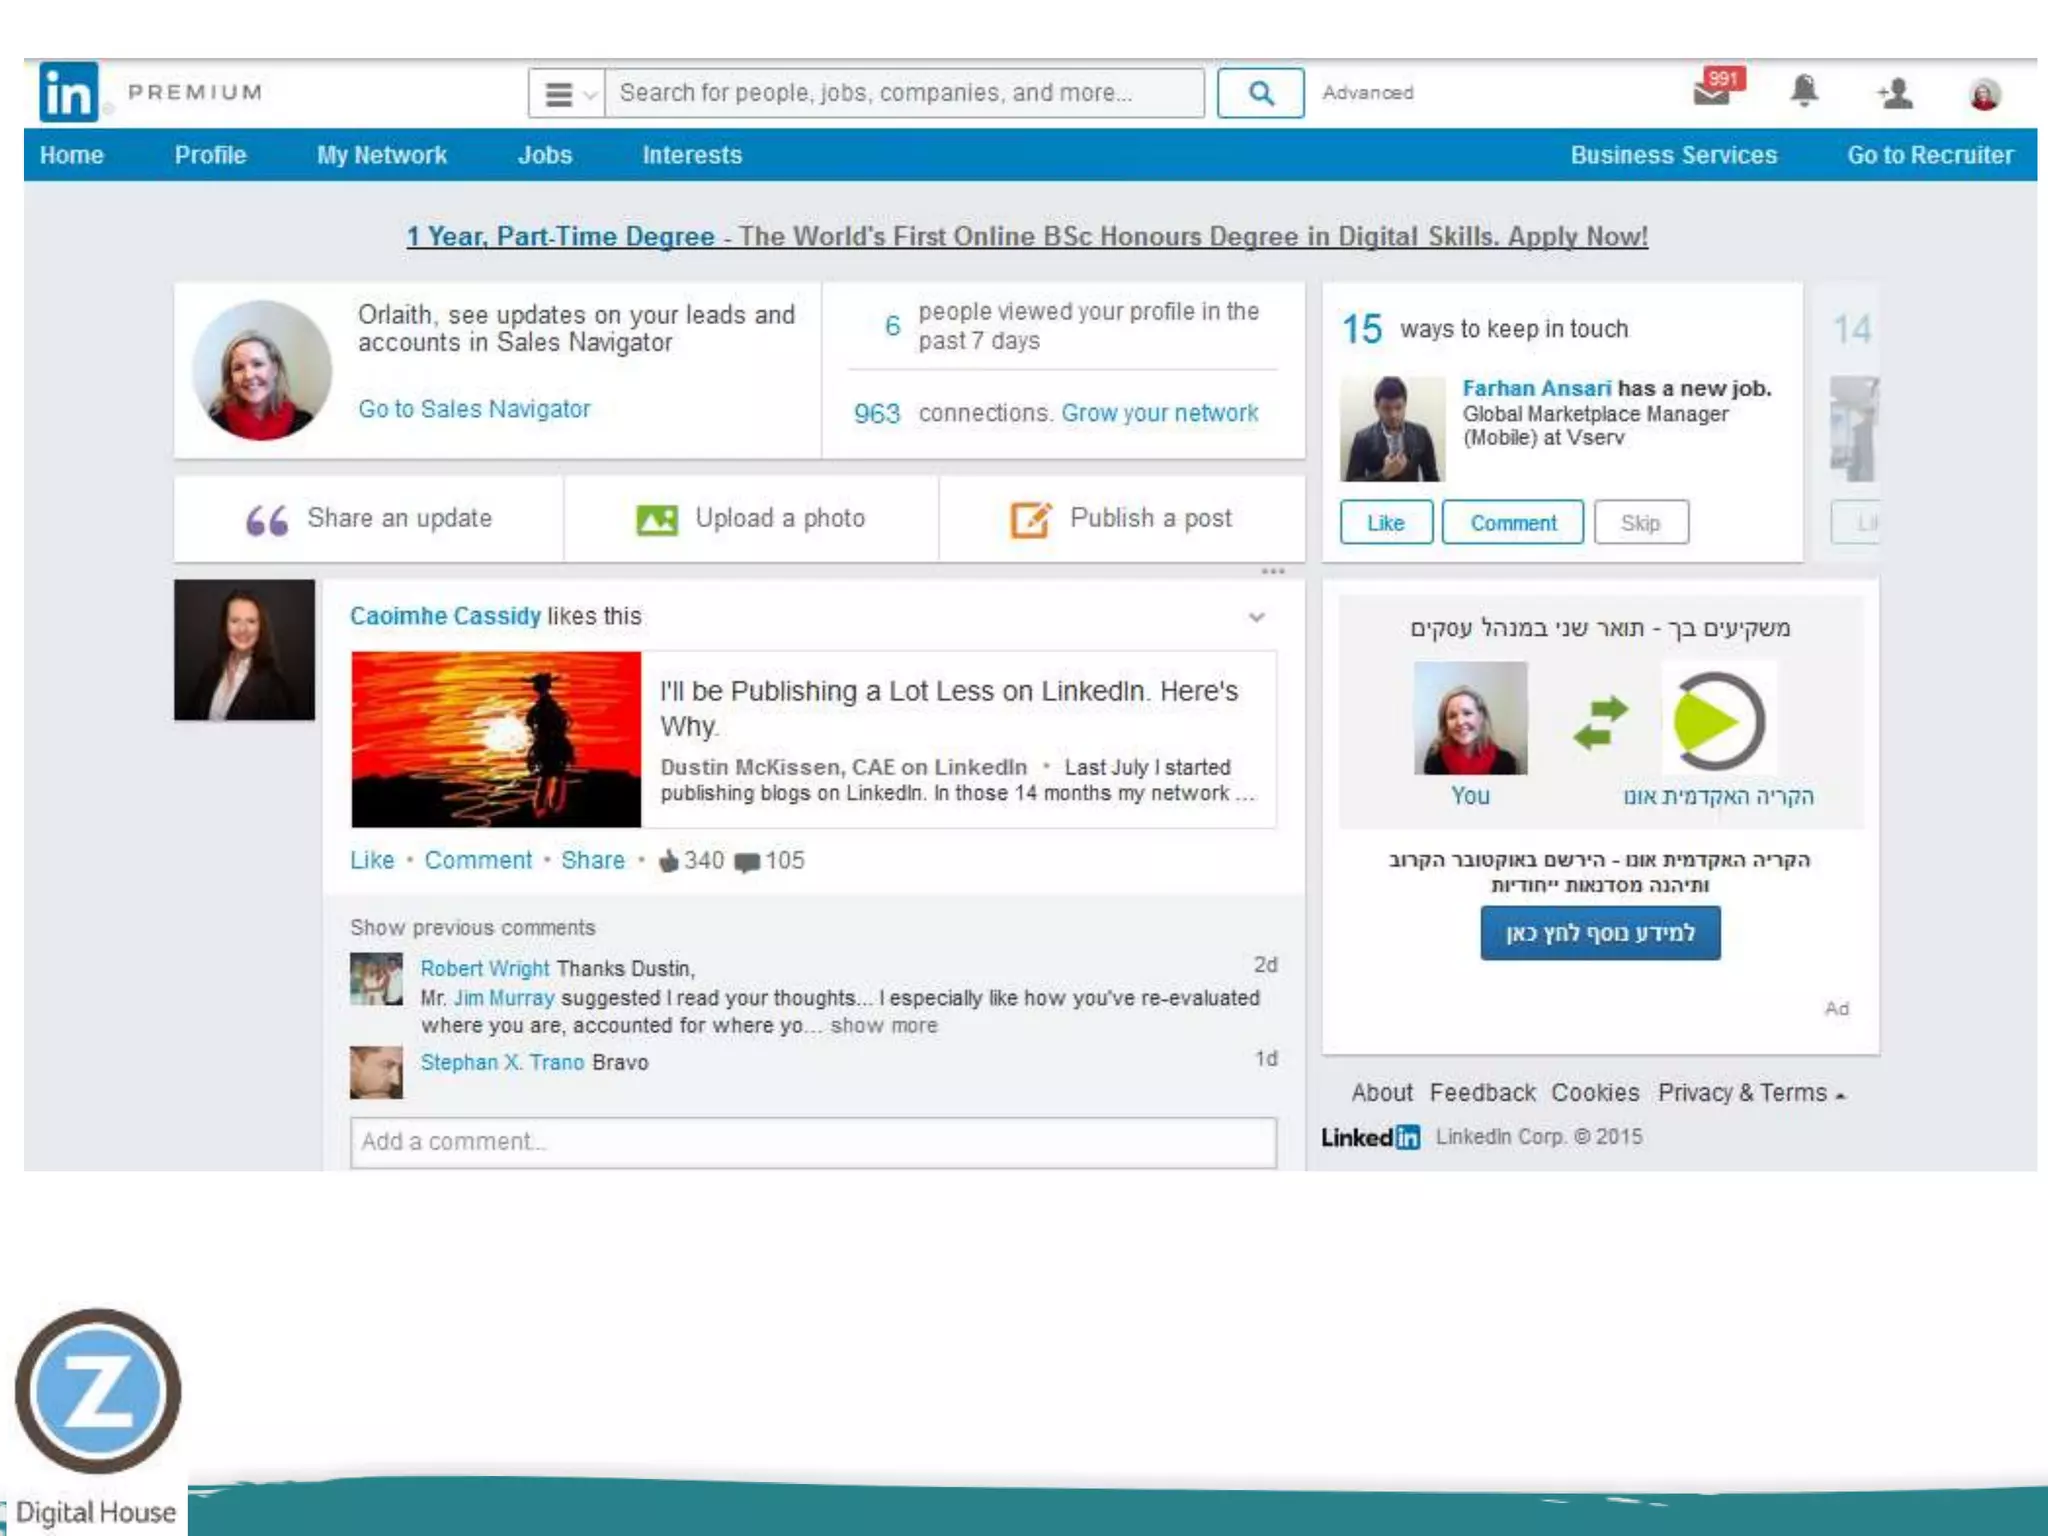Show previous comments on the post
2048x1536 pixels.
point(472,928)
